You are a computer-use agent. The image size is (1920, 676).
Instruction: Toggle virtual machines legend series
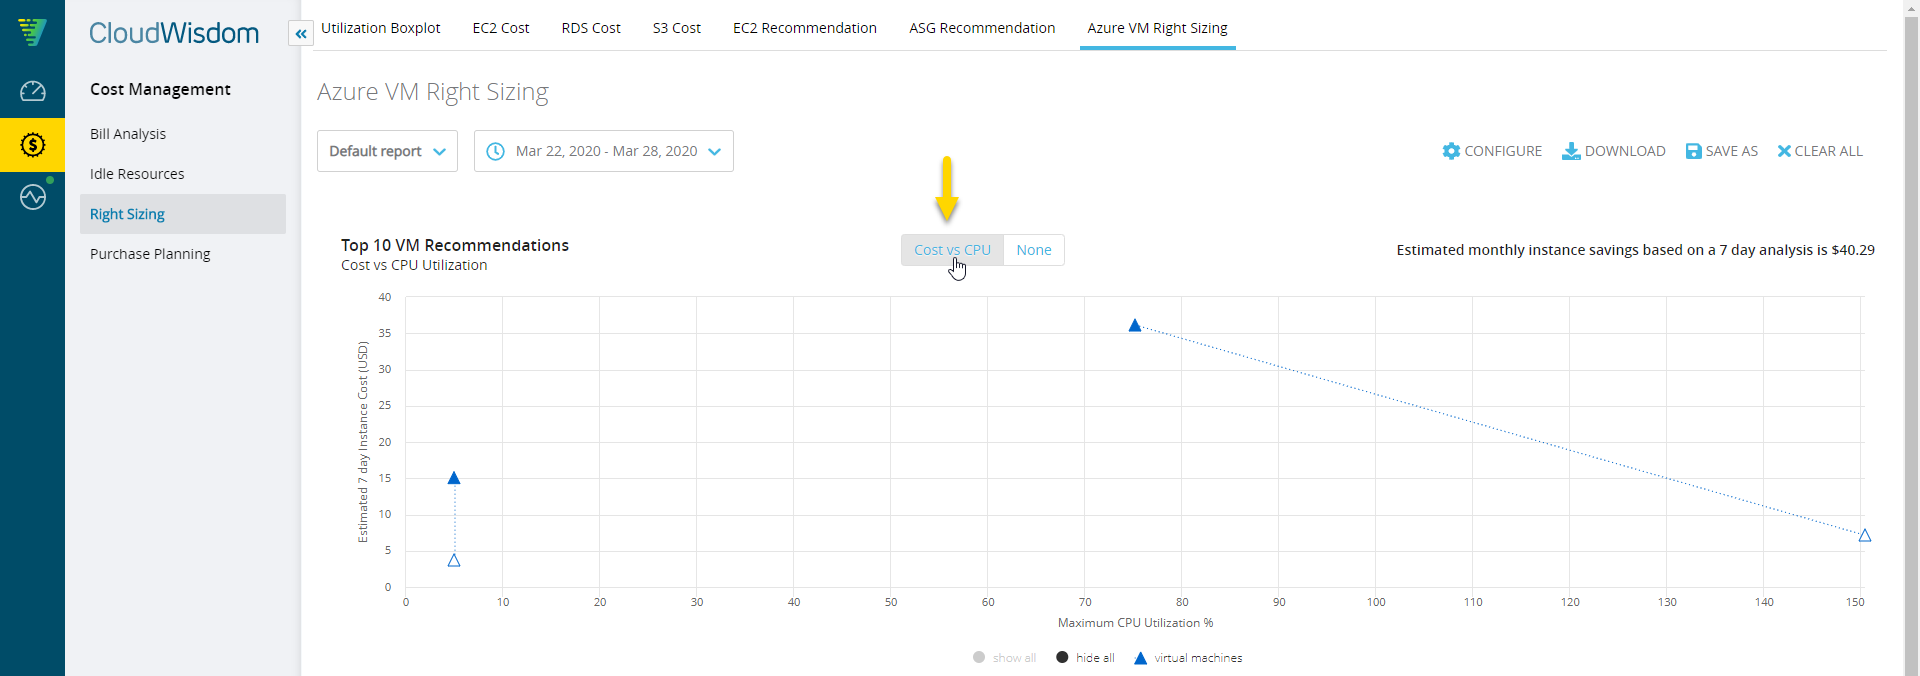tap(1187, 658)
